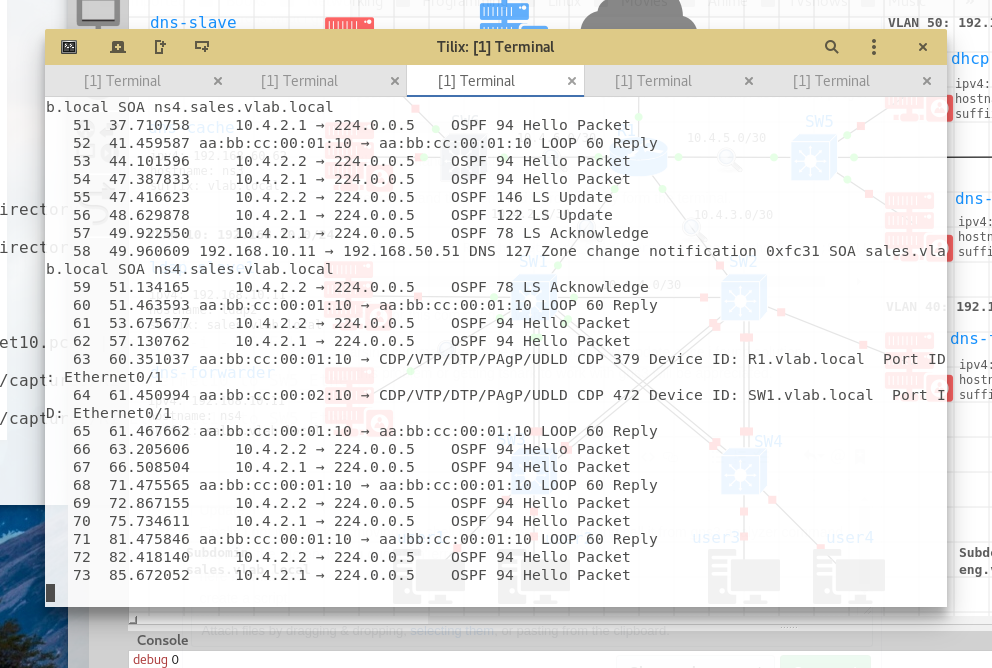Viewport: 992px width, 668px height.
Task: Click the green progress bar near the console
Action: pos(825,662)
